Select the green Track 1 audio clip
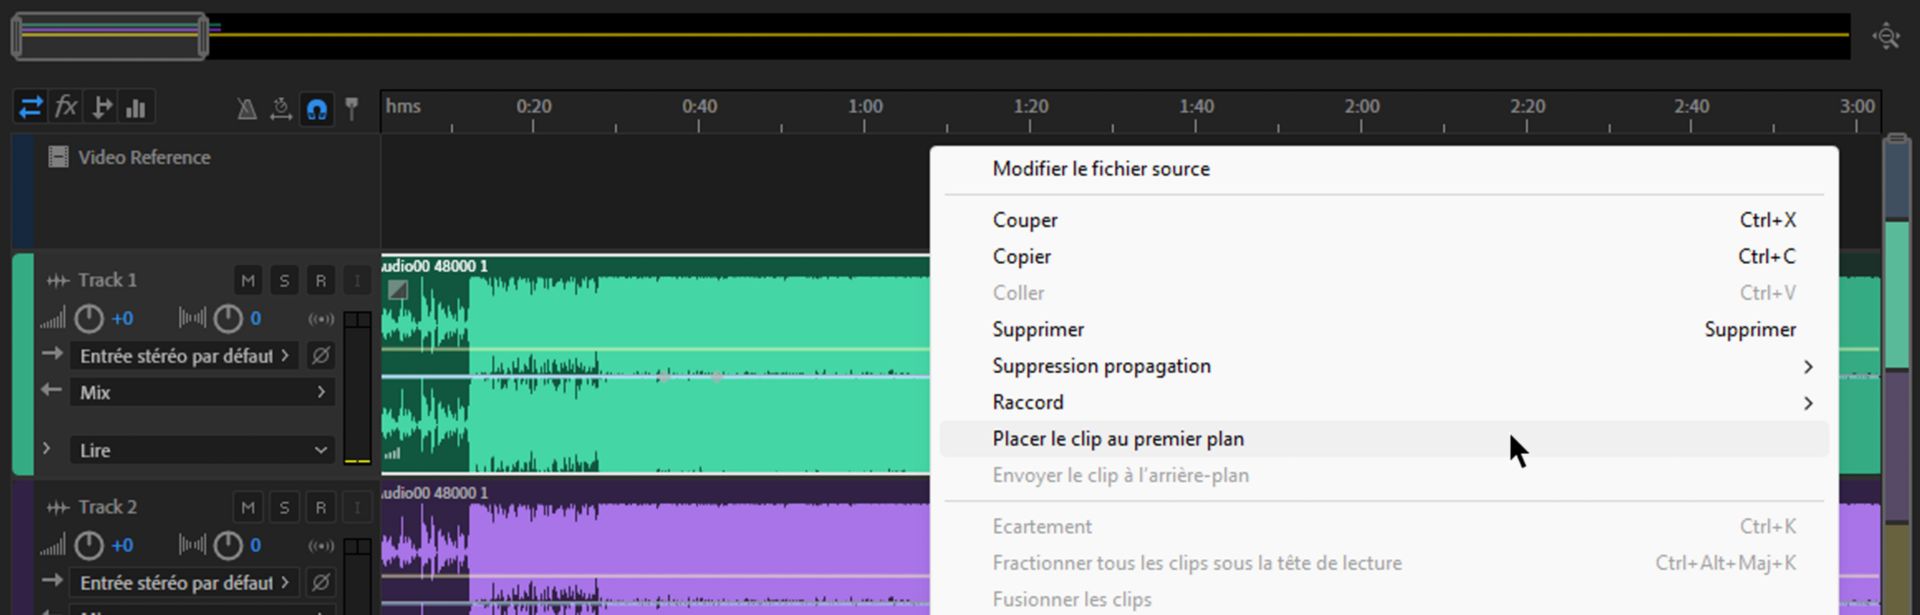Image resolution: width=1920 pixels, height=615 pixels. 655,365
